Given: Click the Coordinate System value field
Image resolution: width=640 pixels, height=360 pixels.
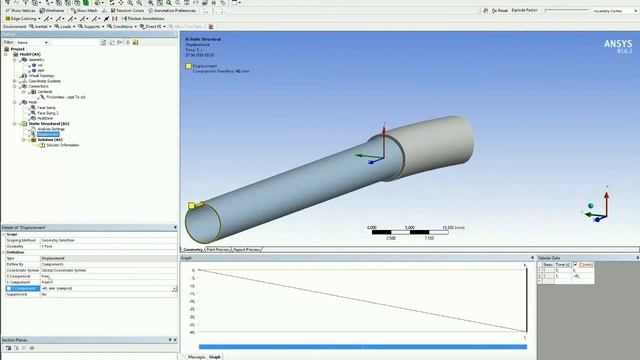Looking at the screenshot, I should pyautogui.click(x=109, y=271).
